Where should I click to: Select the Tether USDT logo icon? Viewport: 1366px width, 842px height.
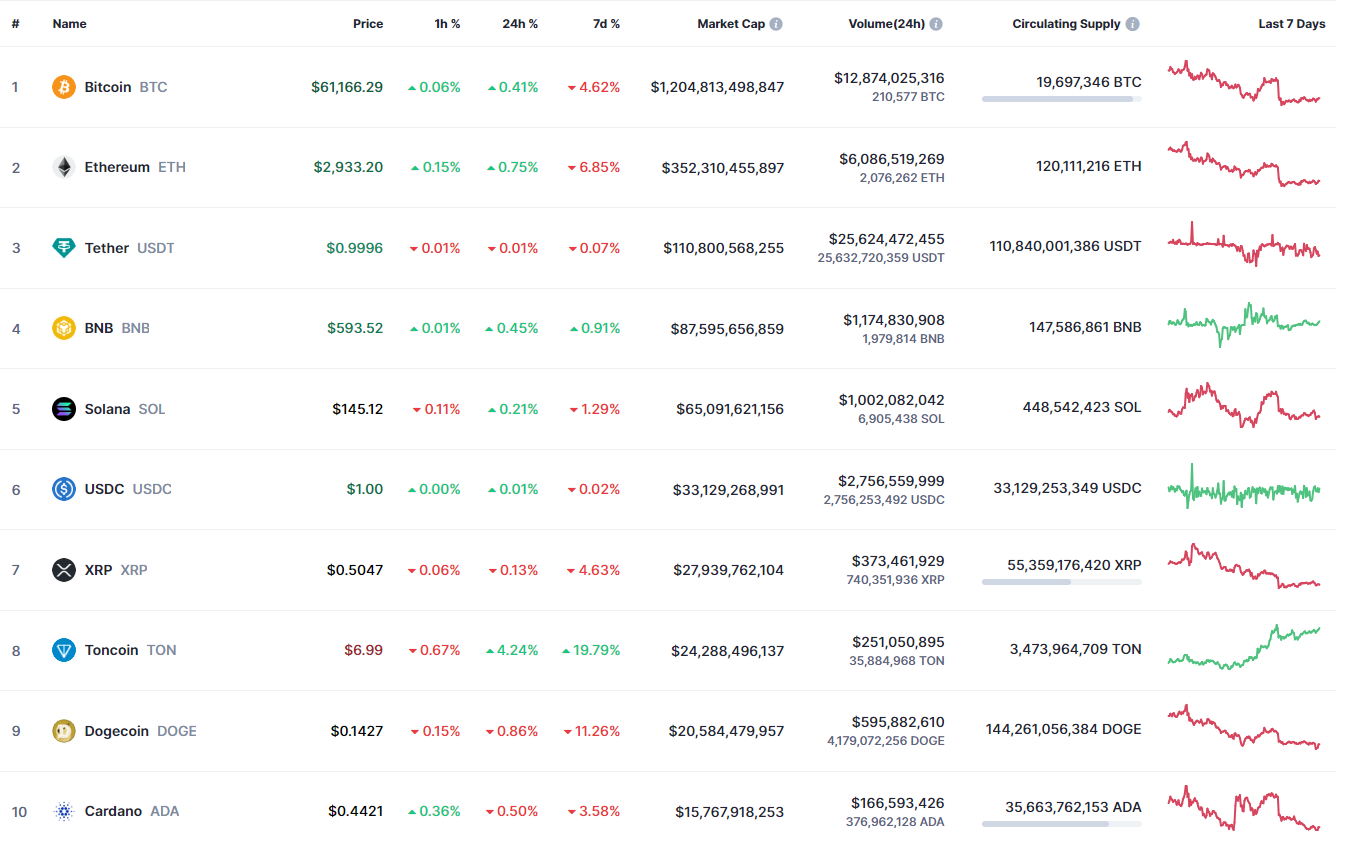(x=63, y=247)
